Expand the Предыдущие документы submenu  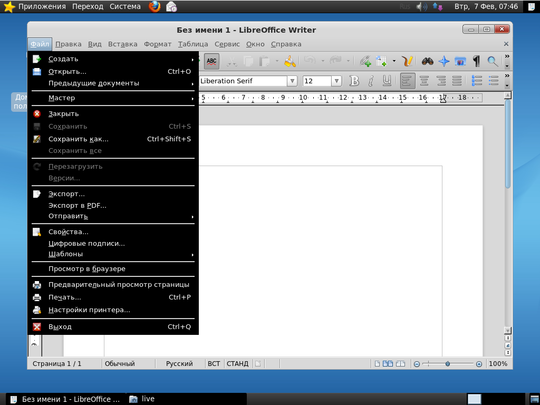click(x=113, y=83)
